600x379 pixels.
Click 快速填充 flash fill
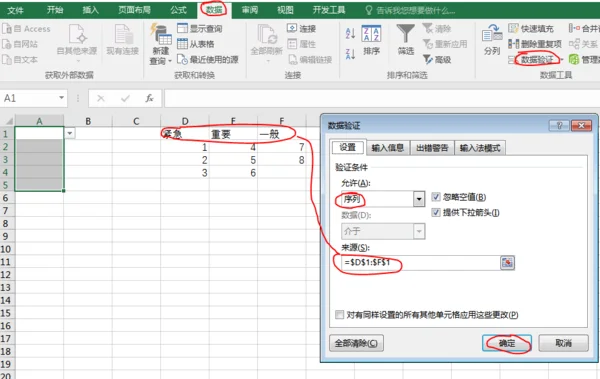pyautogui.click(x=531, y=28)
